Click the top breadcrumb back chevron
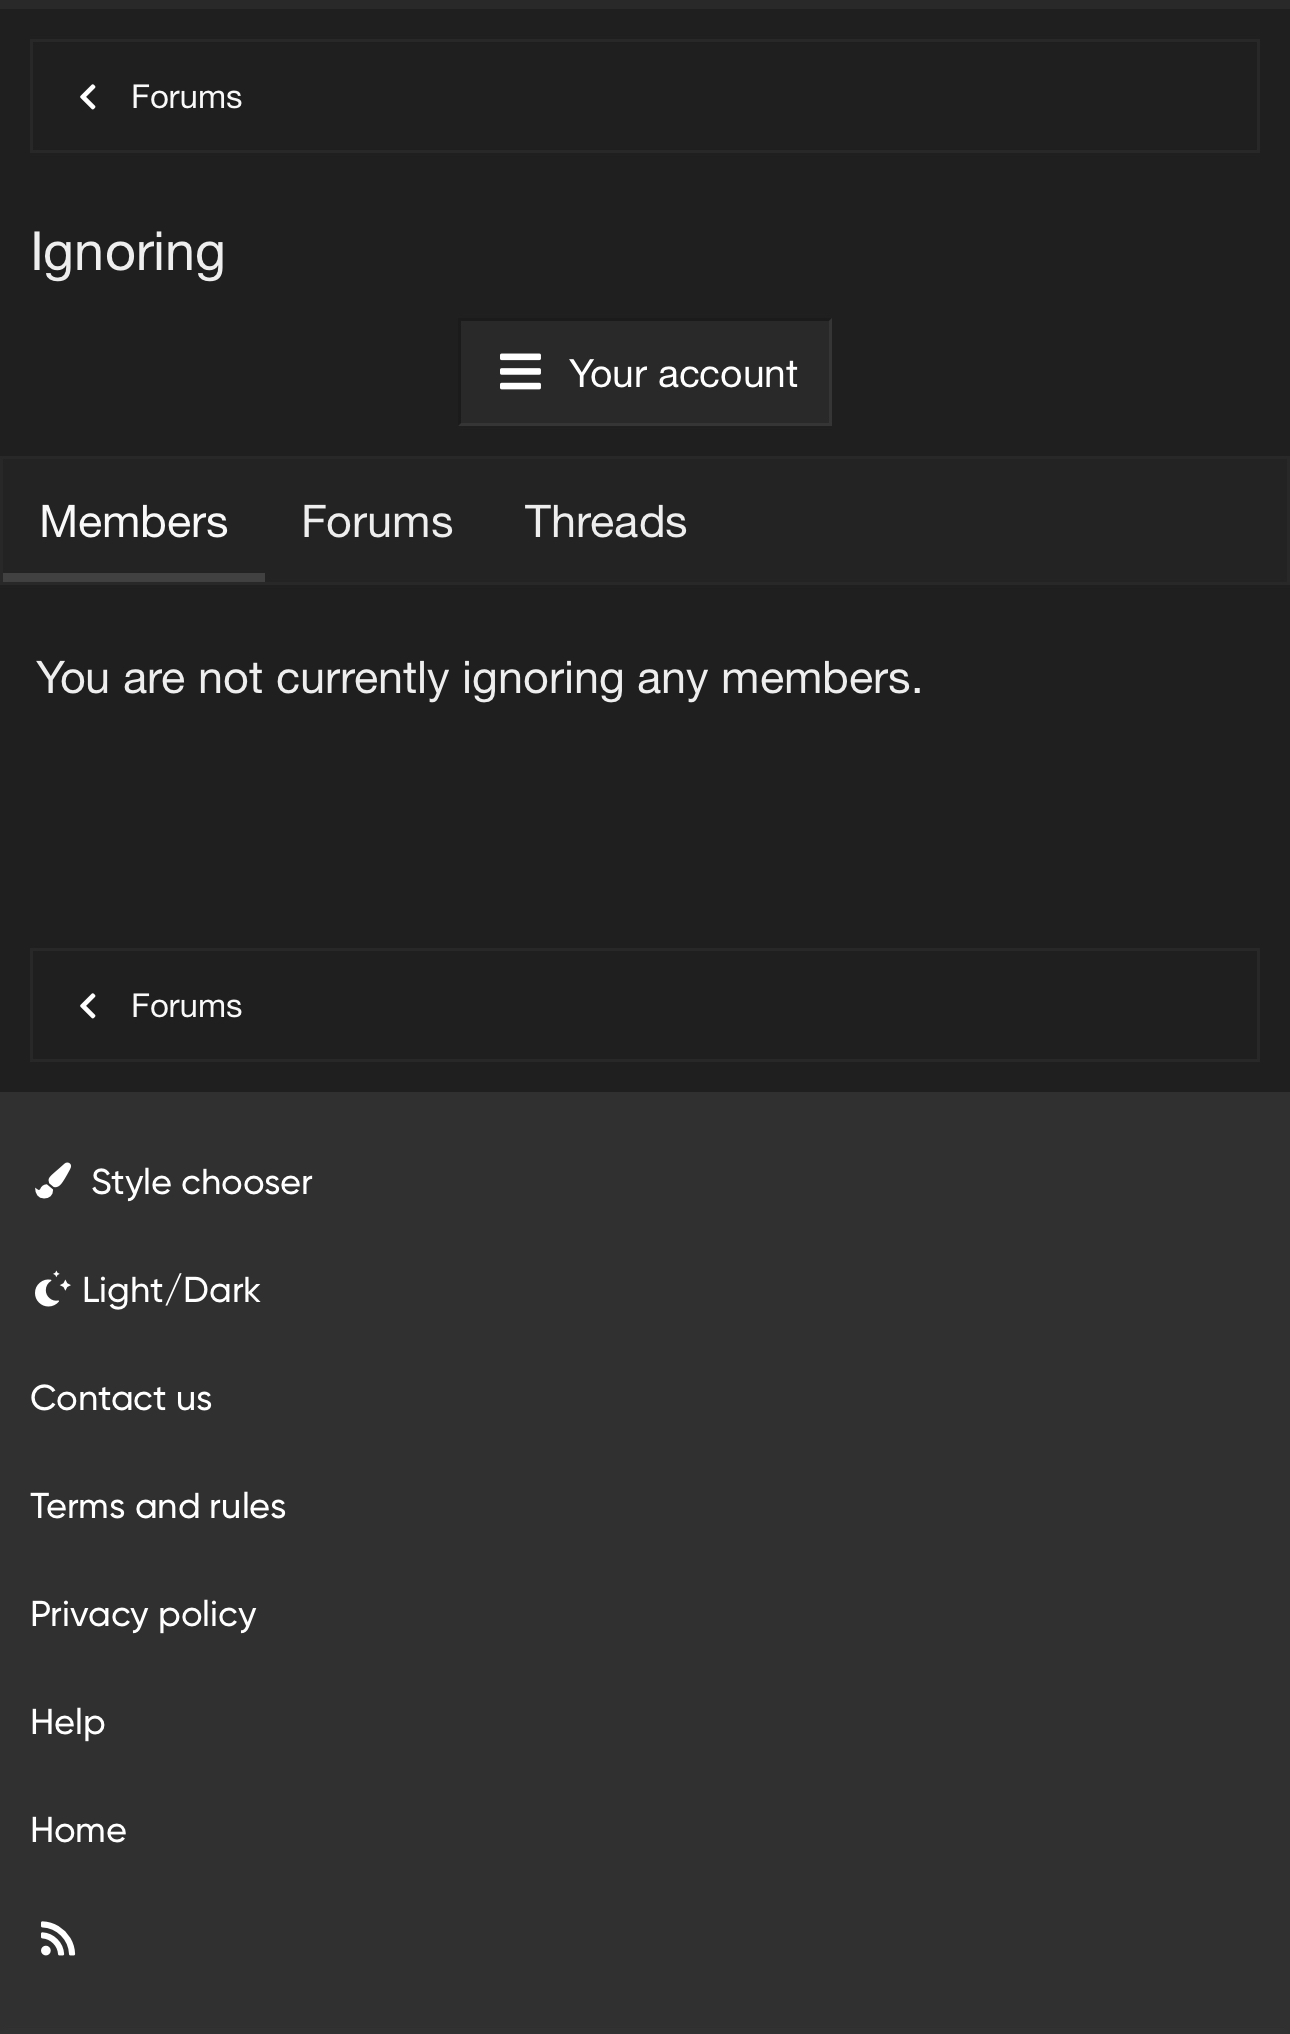Image resolution: width=1290 pixels, height=2034 pixels. (x=88, y=97)
